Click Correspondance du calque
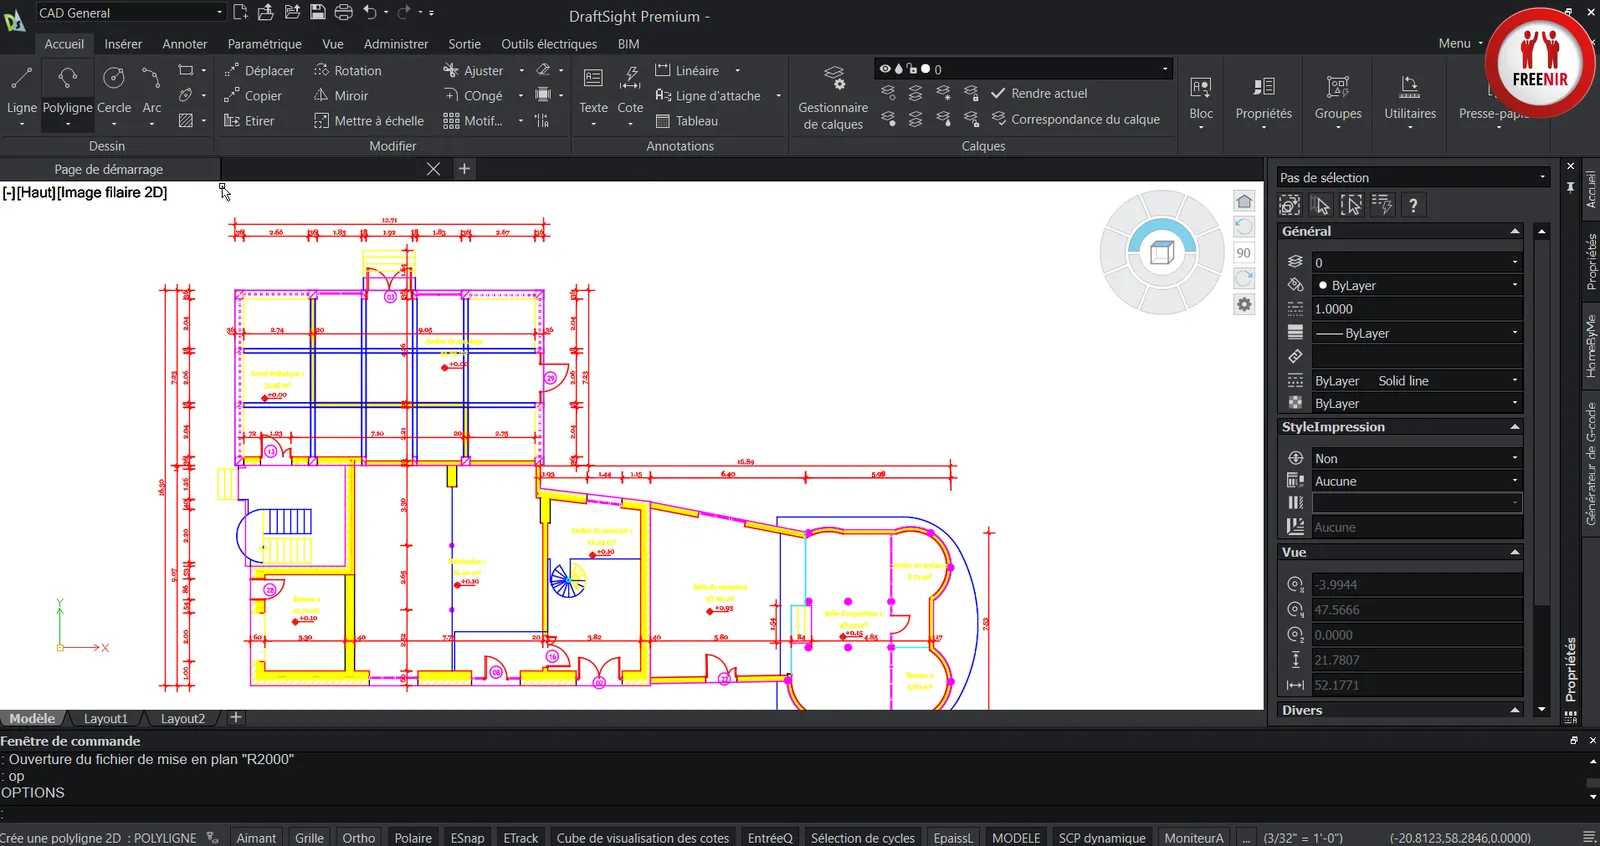This screenshot has height=846, width=1600. coord(1075,119)
